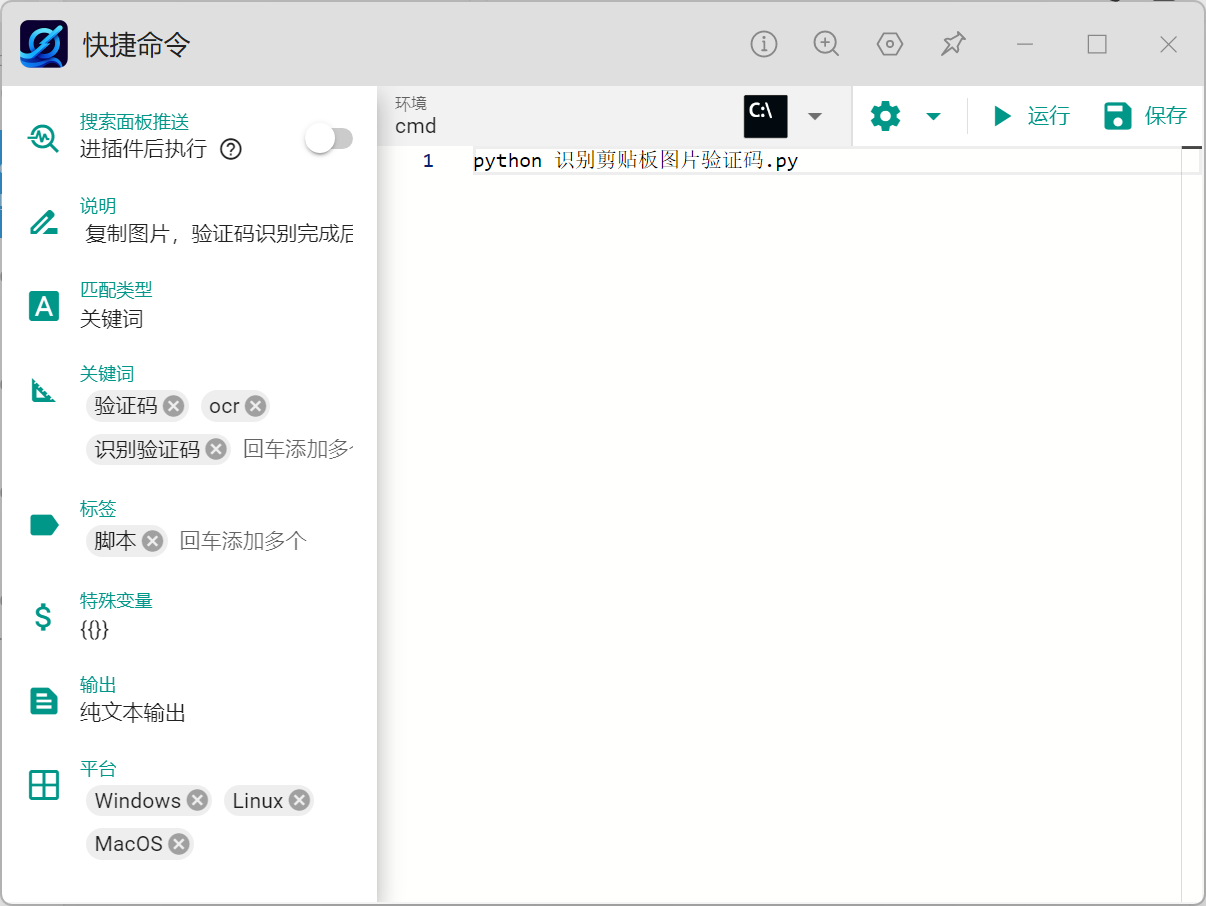Click the green gear settings icon

(x=885, y=116)
